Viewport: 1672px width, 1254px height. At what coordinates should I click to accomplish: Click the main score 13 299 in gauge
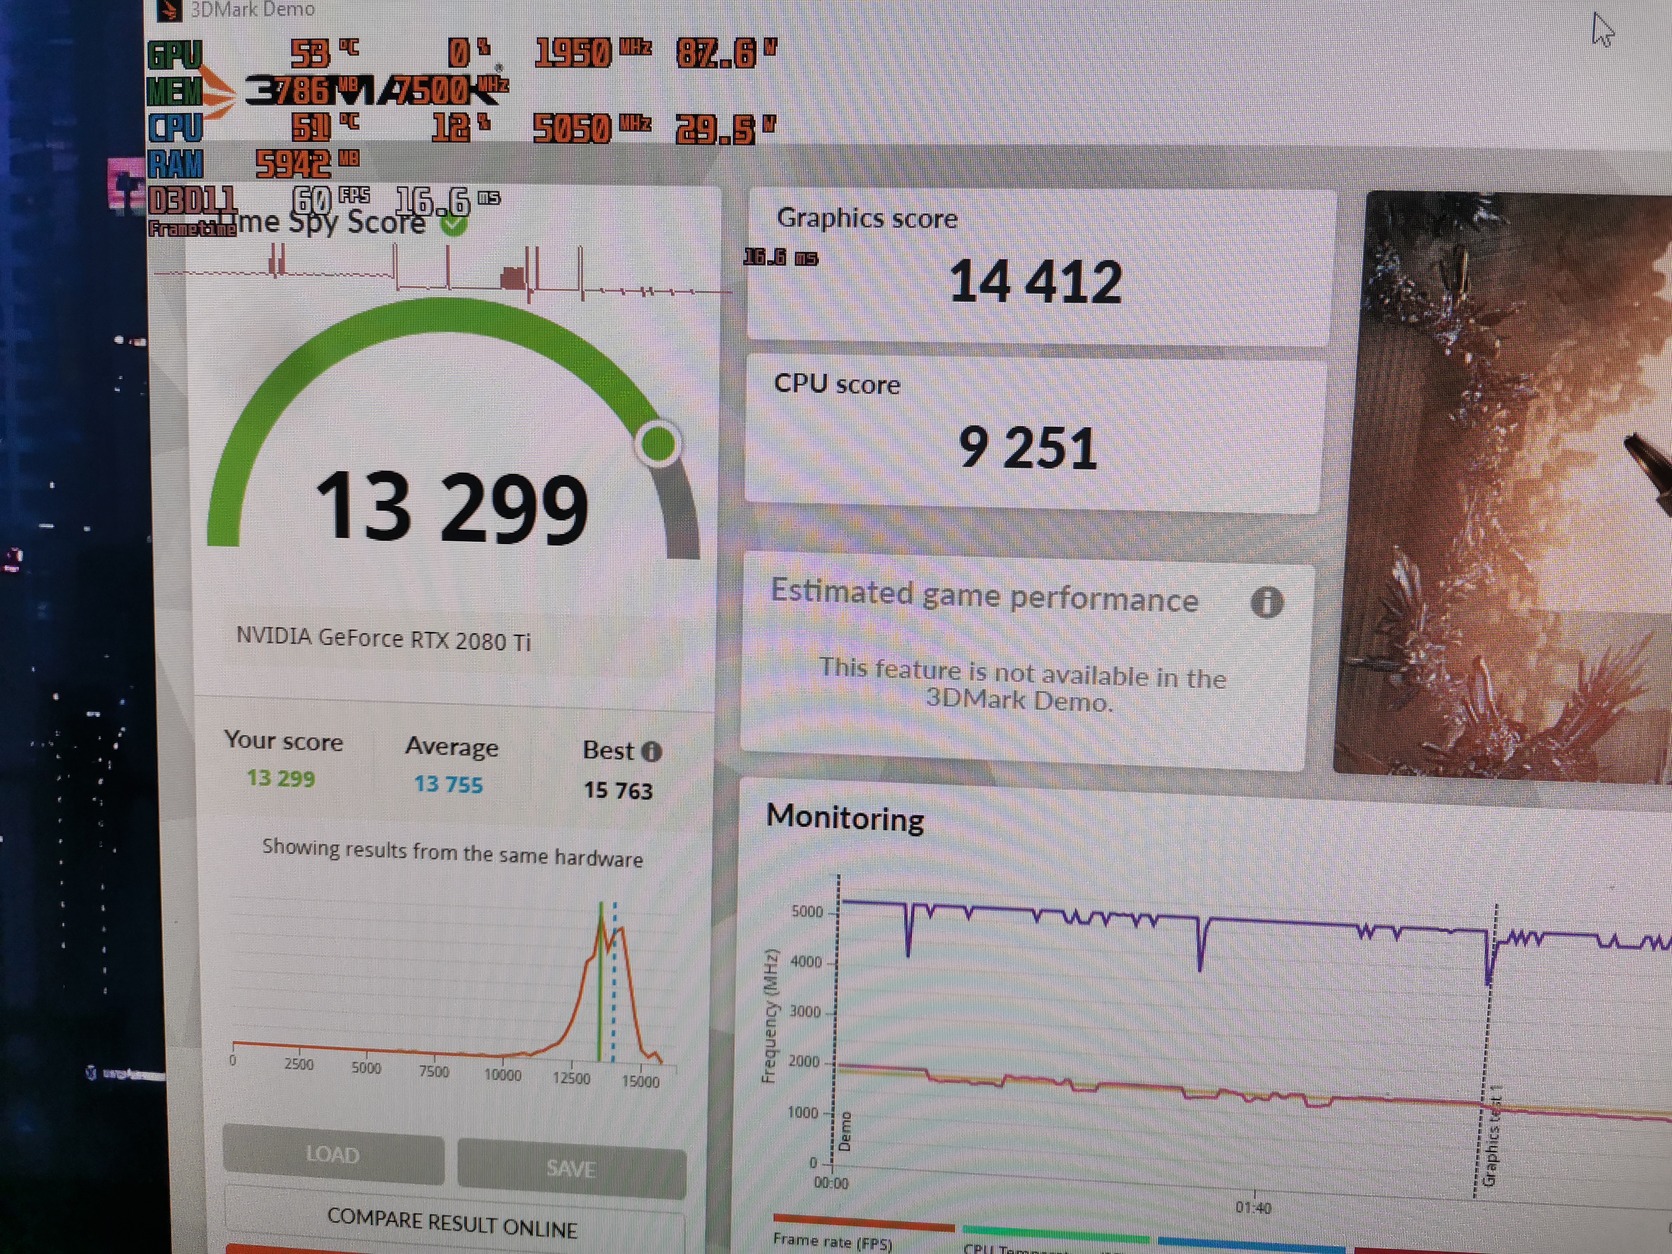(x=452, y=507)
